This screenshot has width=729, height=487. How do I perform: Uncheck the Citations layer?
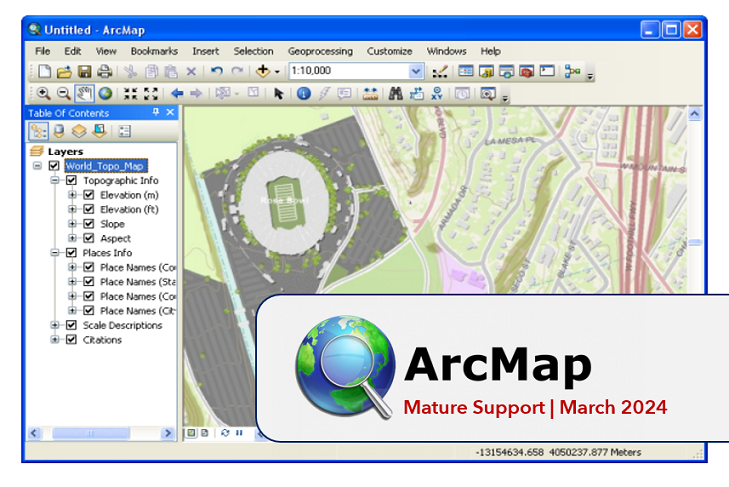click(71, 340)
